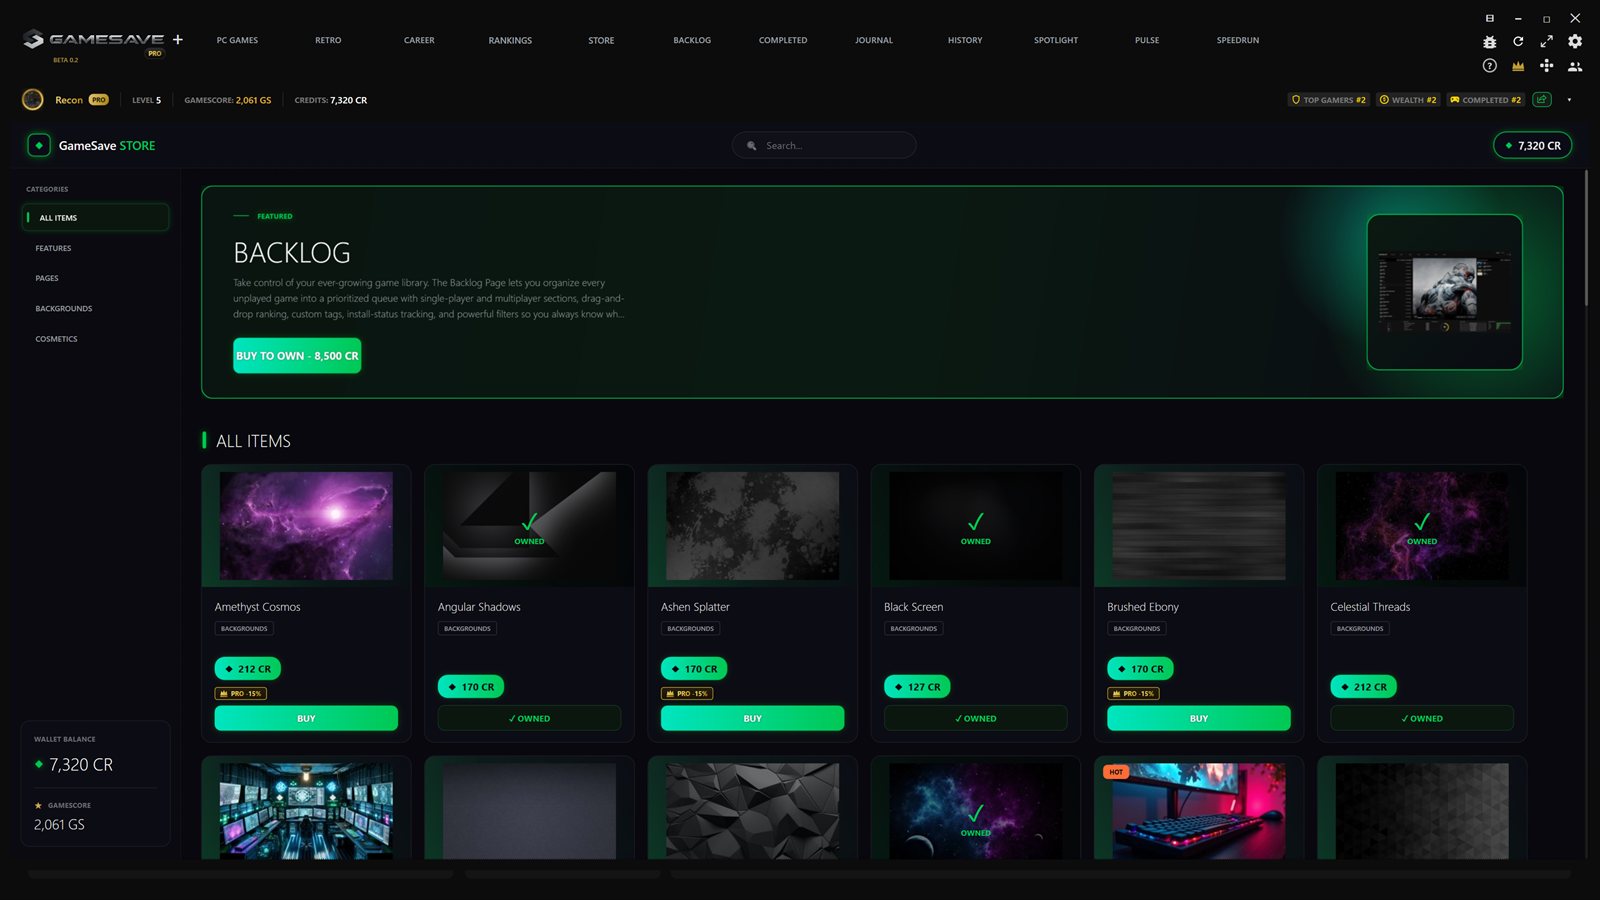Buy the Amethyst Cosmos background
The height and width of the screenshot is (900, 1600).
click(x=306, y=718)
